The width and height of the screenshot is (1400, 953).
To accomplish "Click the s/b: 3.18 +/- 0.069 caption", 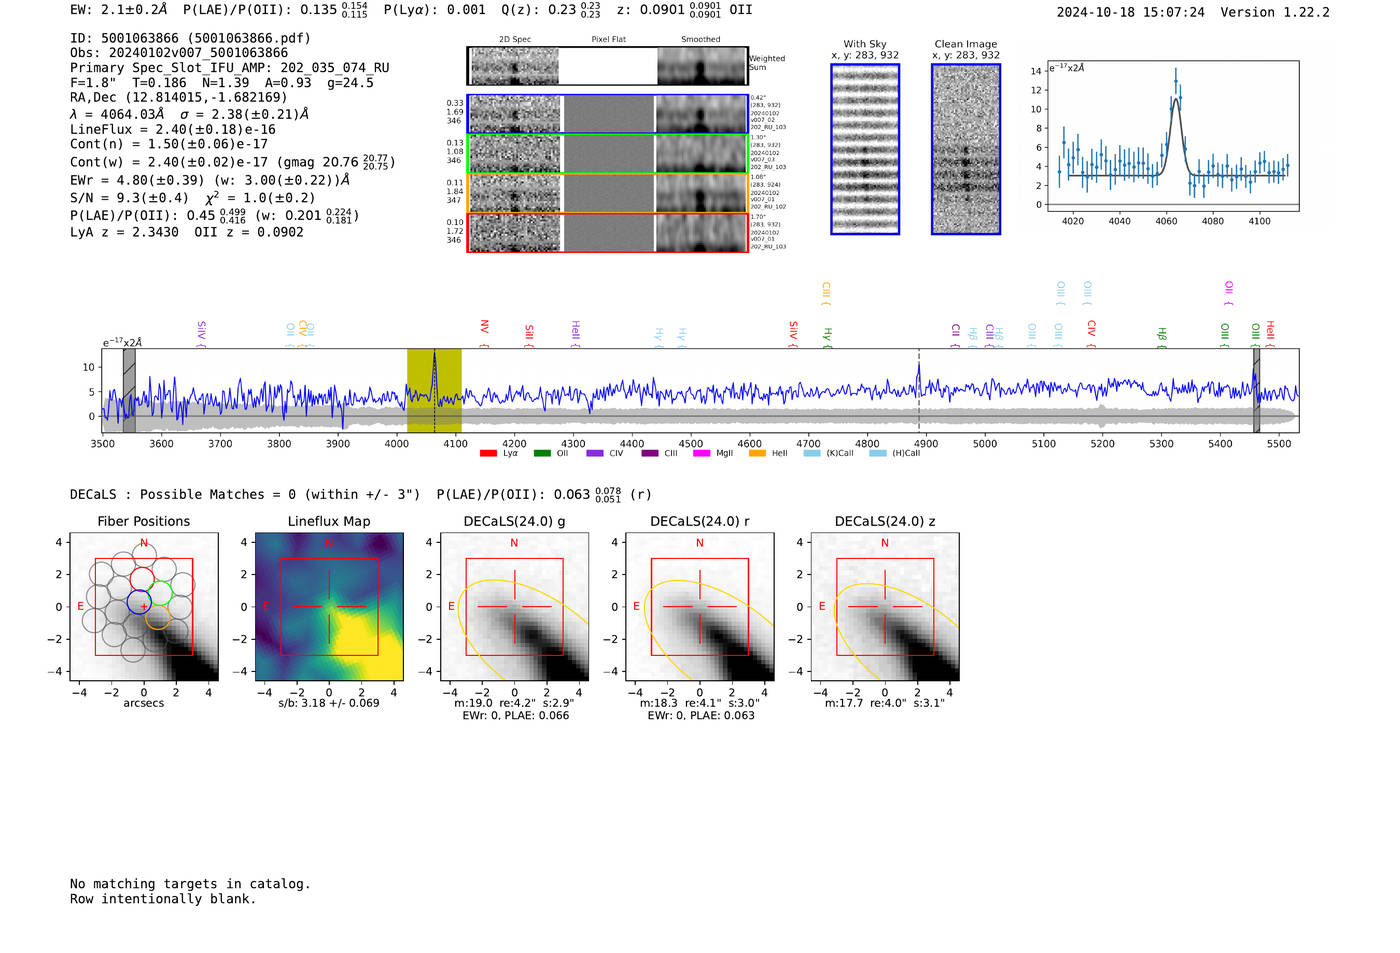I will point(329,703).
